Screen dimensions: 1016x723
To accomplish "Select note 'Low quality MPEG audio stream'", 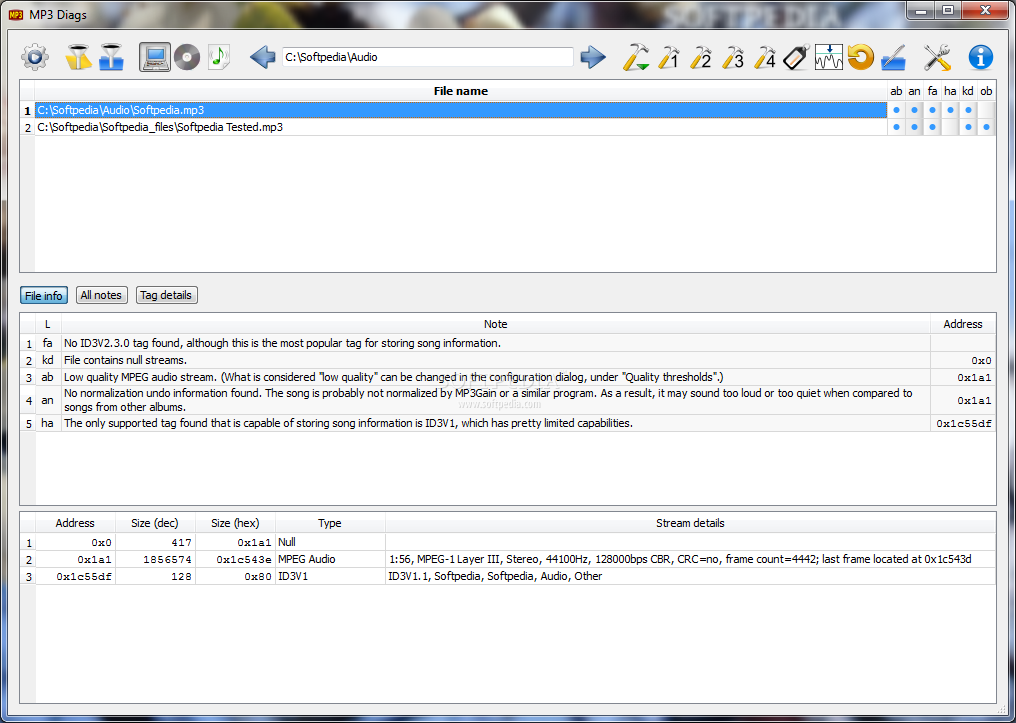I will 496,377.
